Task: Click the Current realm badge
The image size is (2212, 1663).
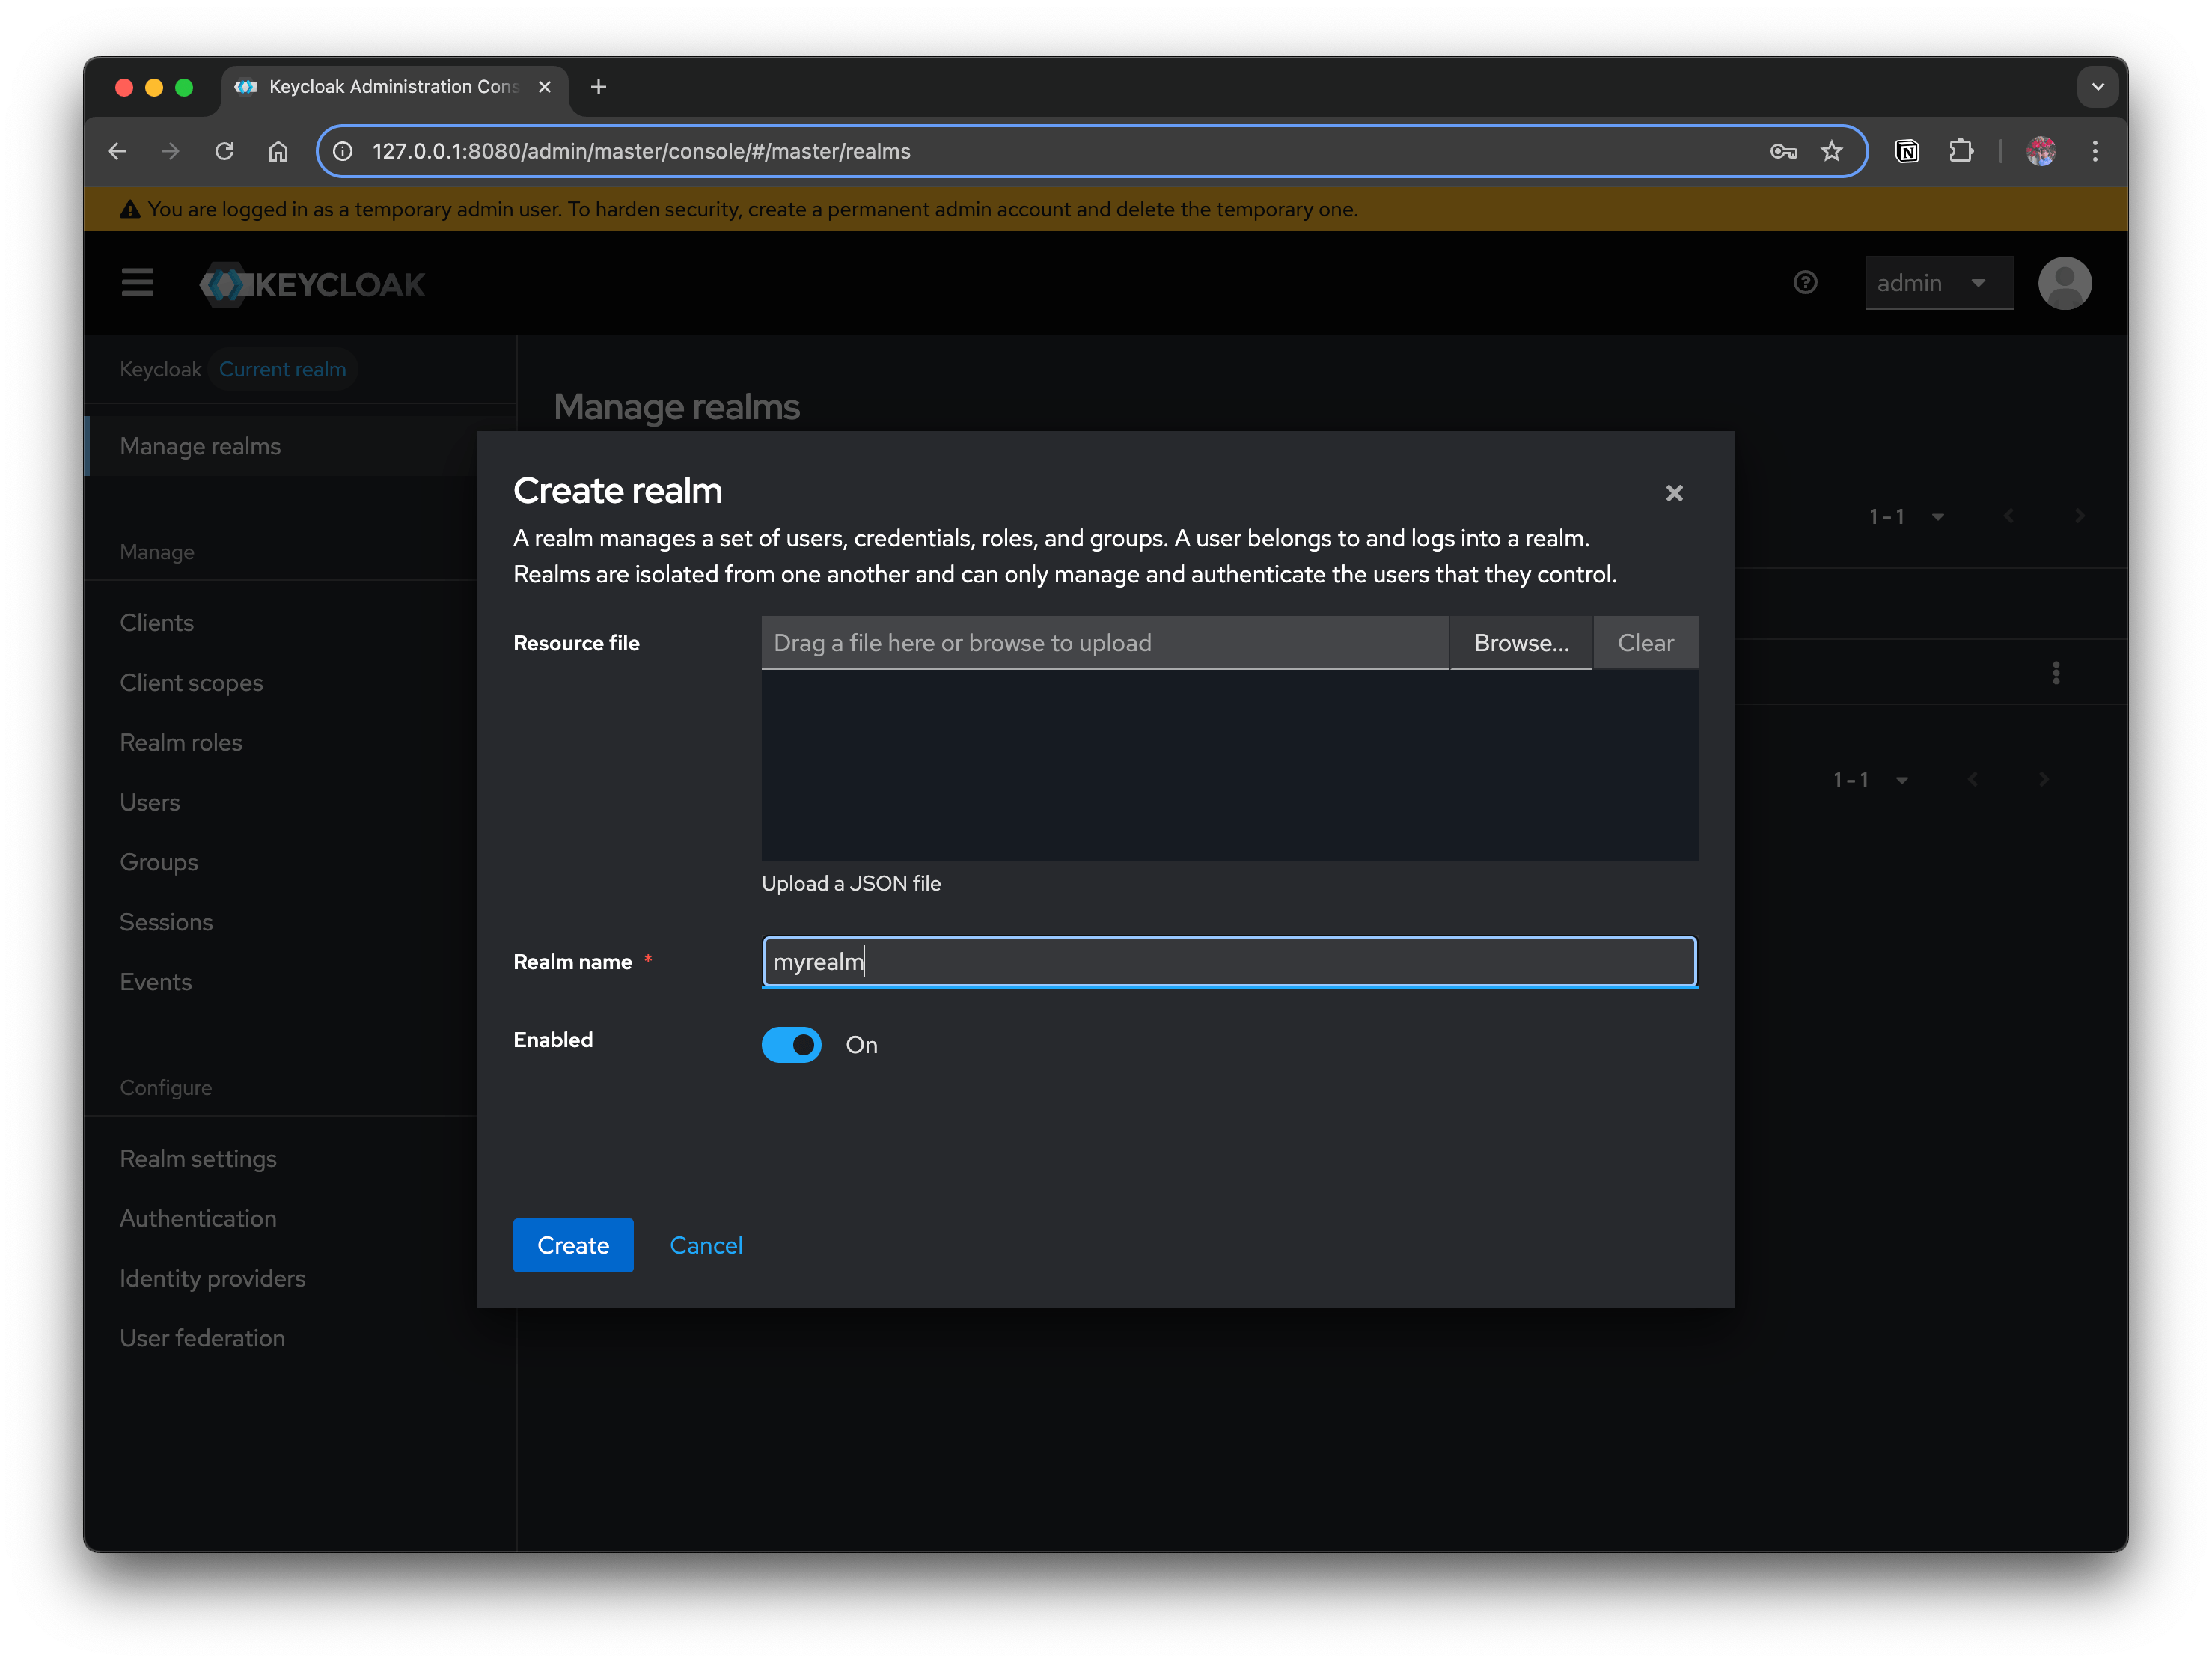Action: tap(283, 369)
